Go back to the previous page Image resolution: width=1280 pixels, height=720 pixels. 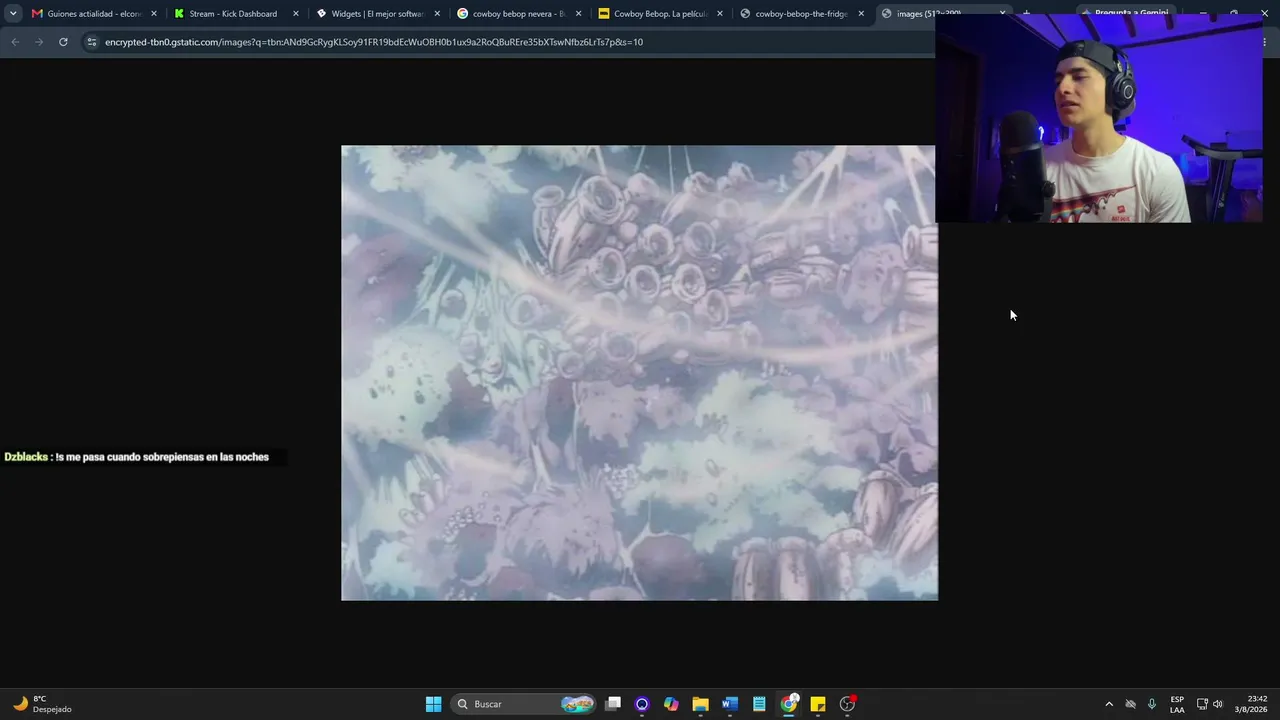(x=15, y=42)
